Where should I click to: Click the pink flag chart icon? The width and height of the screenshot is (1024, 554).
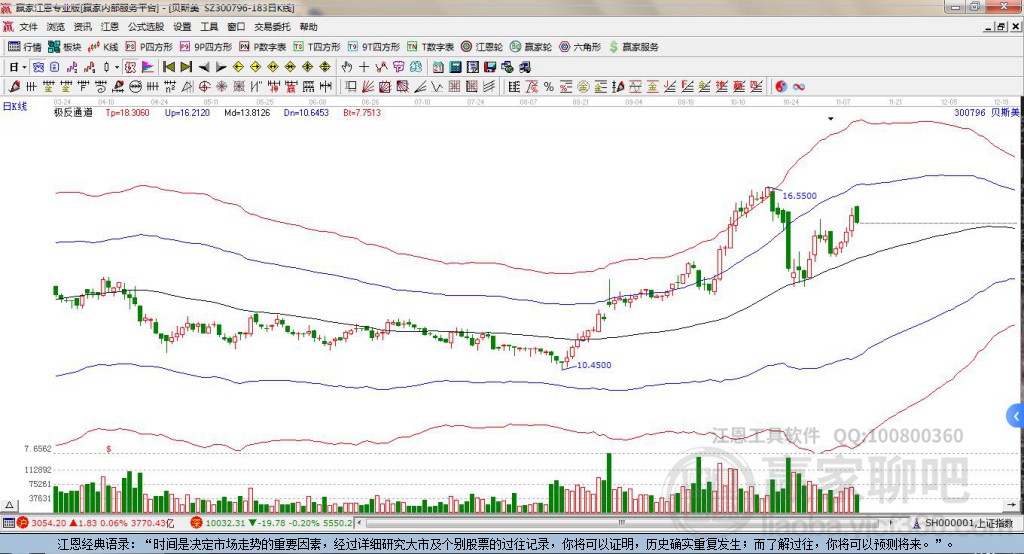(x=148, y=67)
